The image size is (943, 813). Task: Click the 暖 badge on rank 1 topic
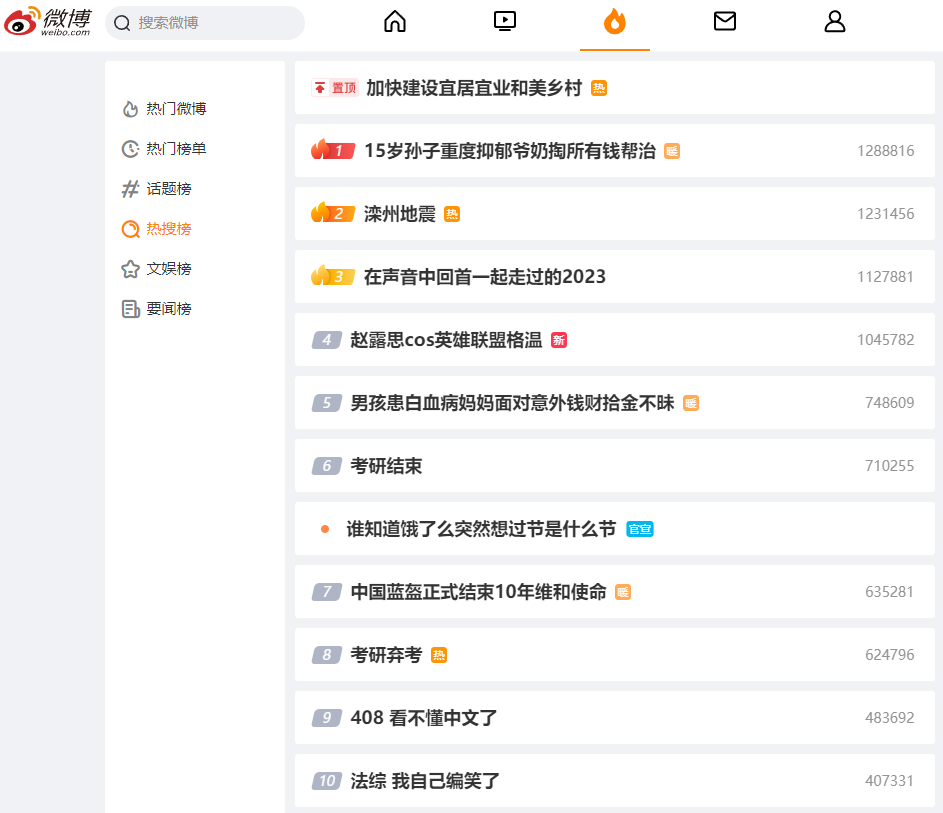(672, 151)
